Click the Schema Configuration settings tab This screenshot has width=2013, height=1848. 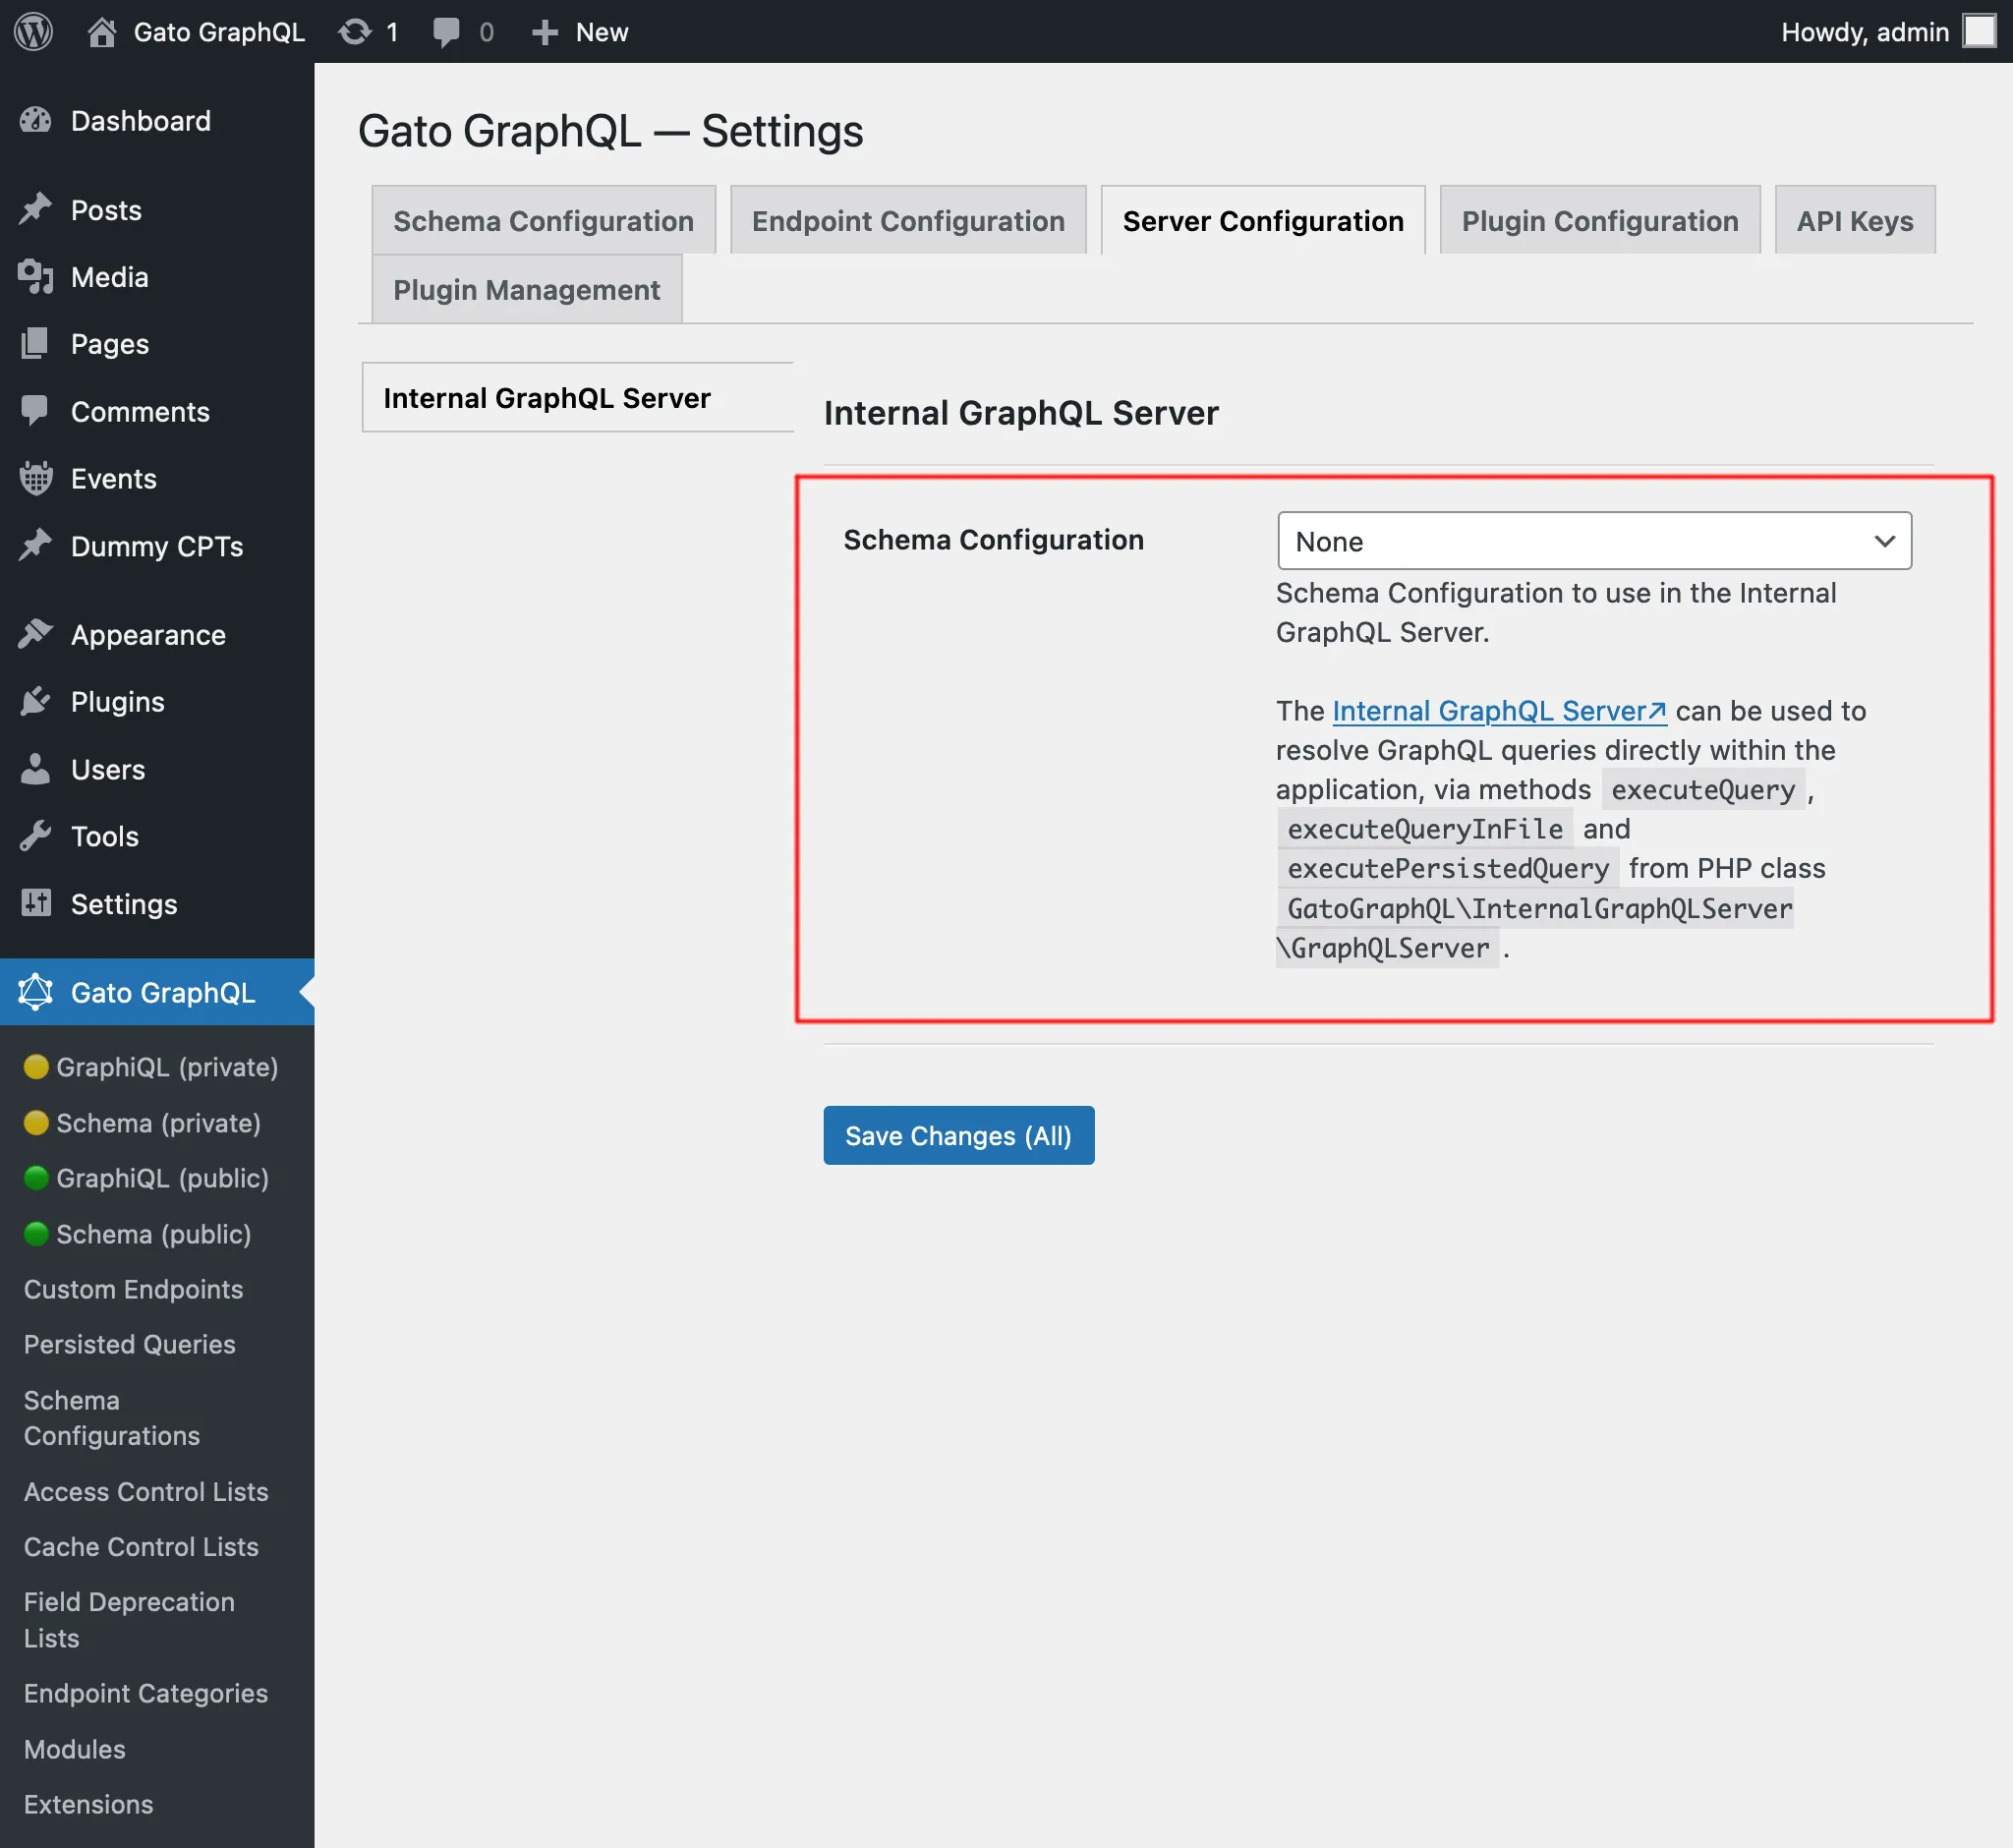[544, 219]
